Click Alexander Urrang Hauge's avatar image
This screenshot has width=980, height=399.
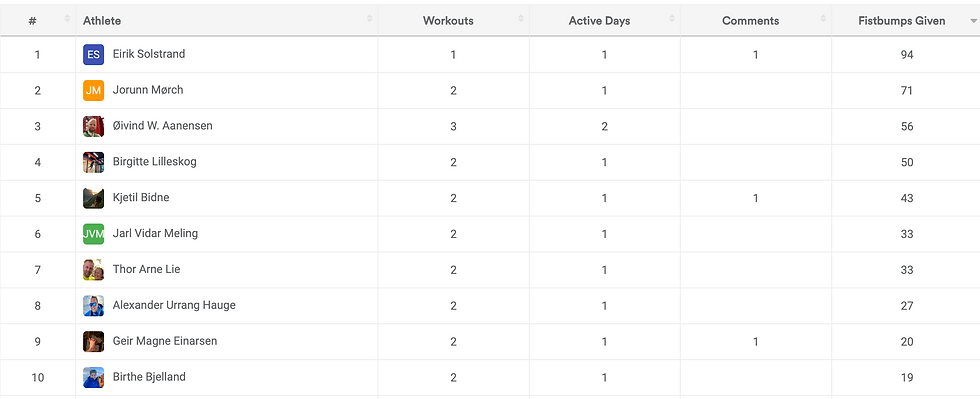tap(93, 306)
